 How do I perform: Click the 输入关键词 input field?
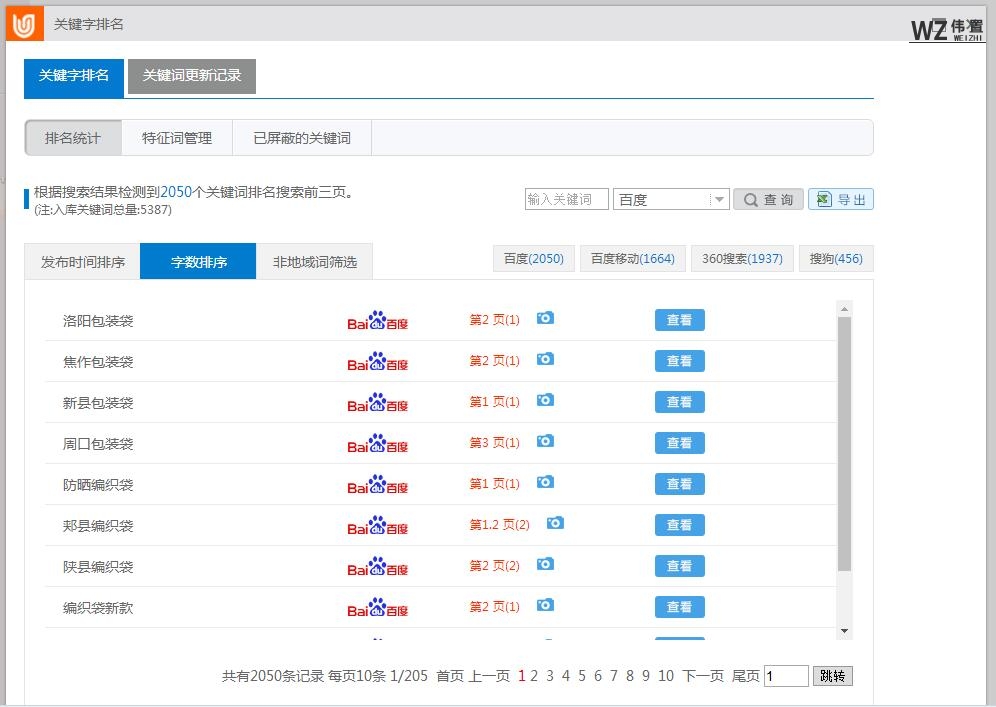click(x=566, y=200)
